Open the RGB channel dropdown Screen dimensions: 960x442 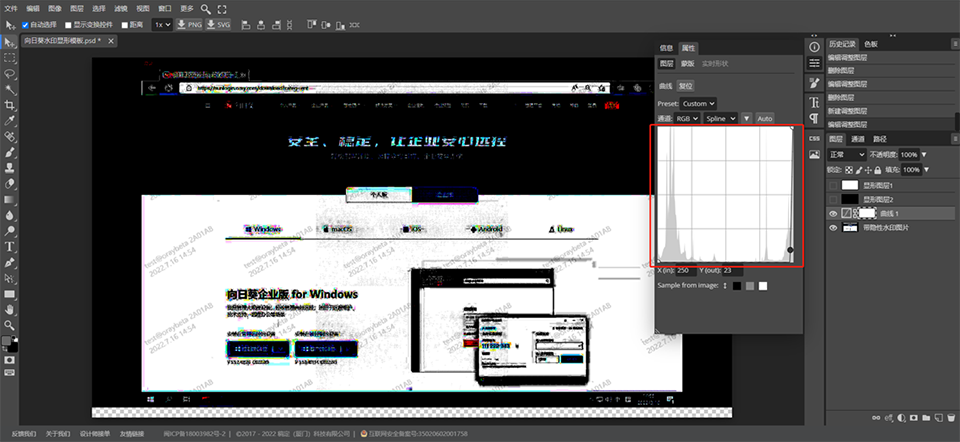click(689, 118)
